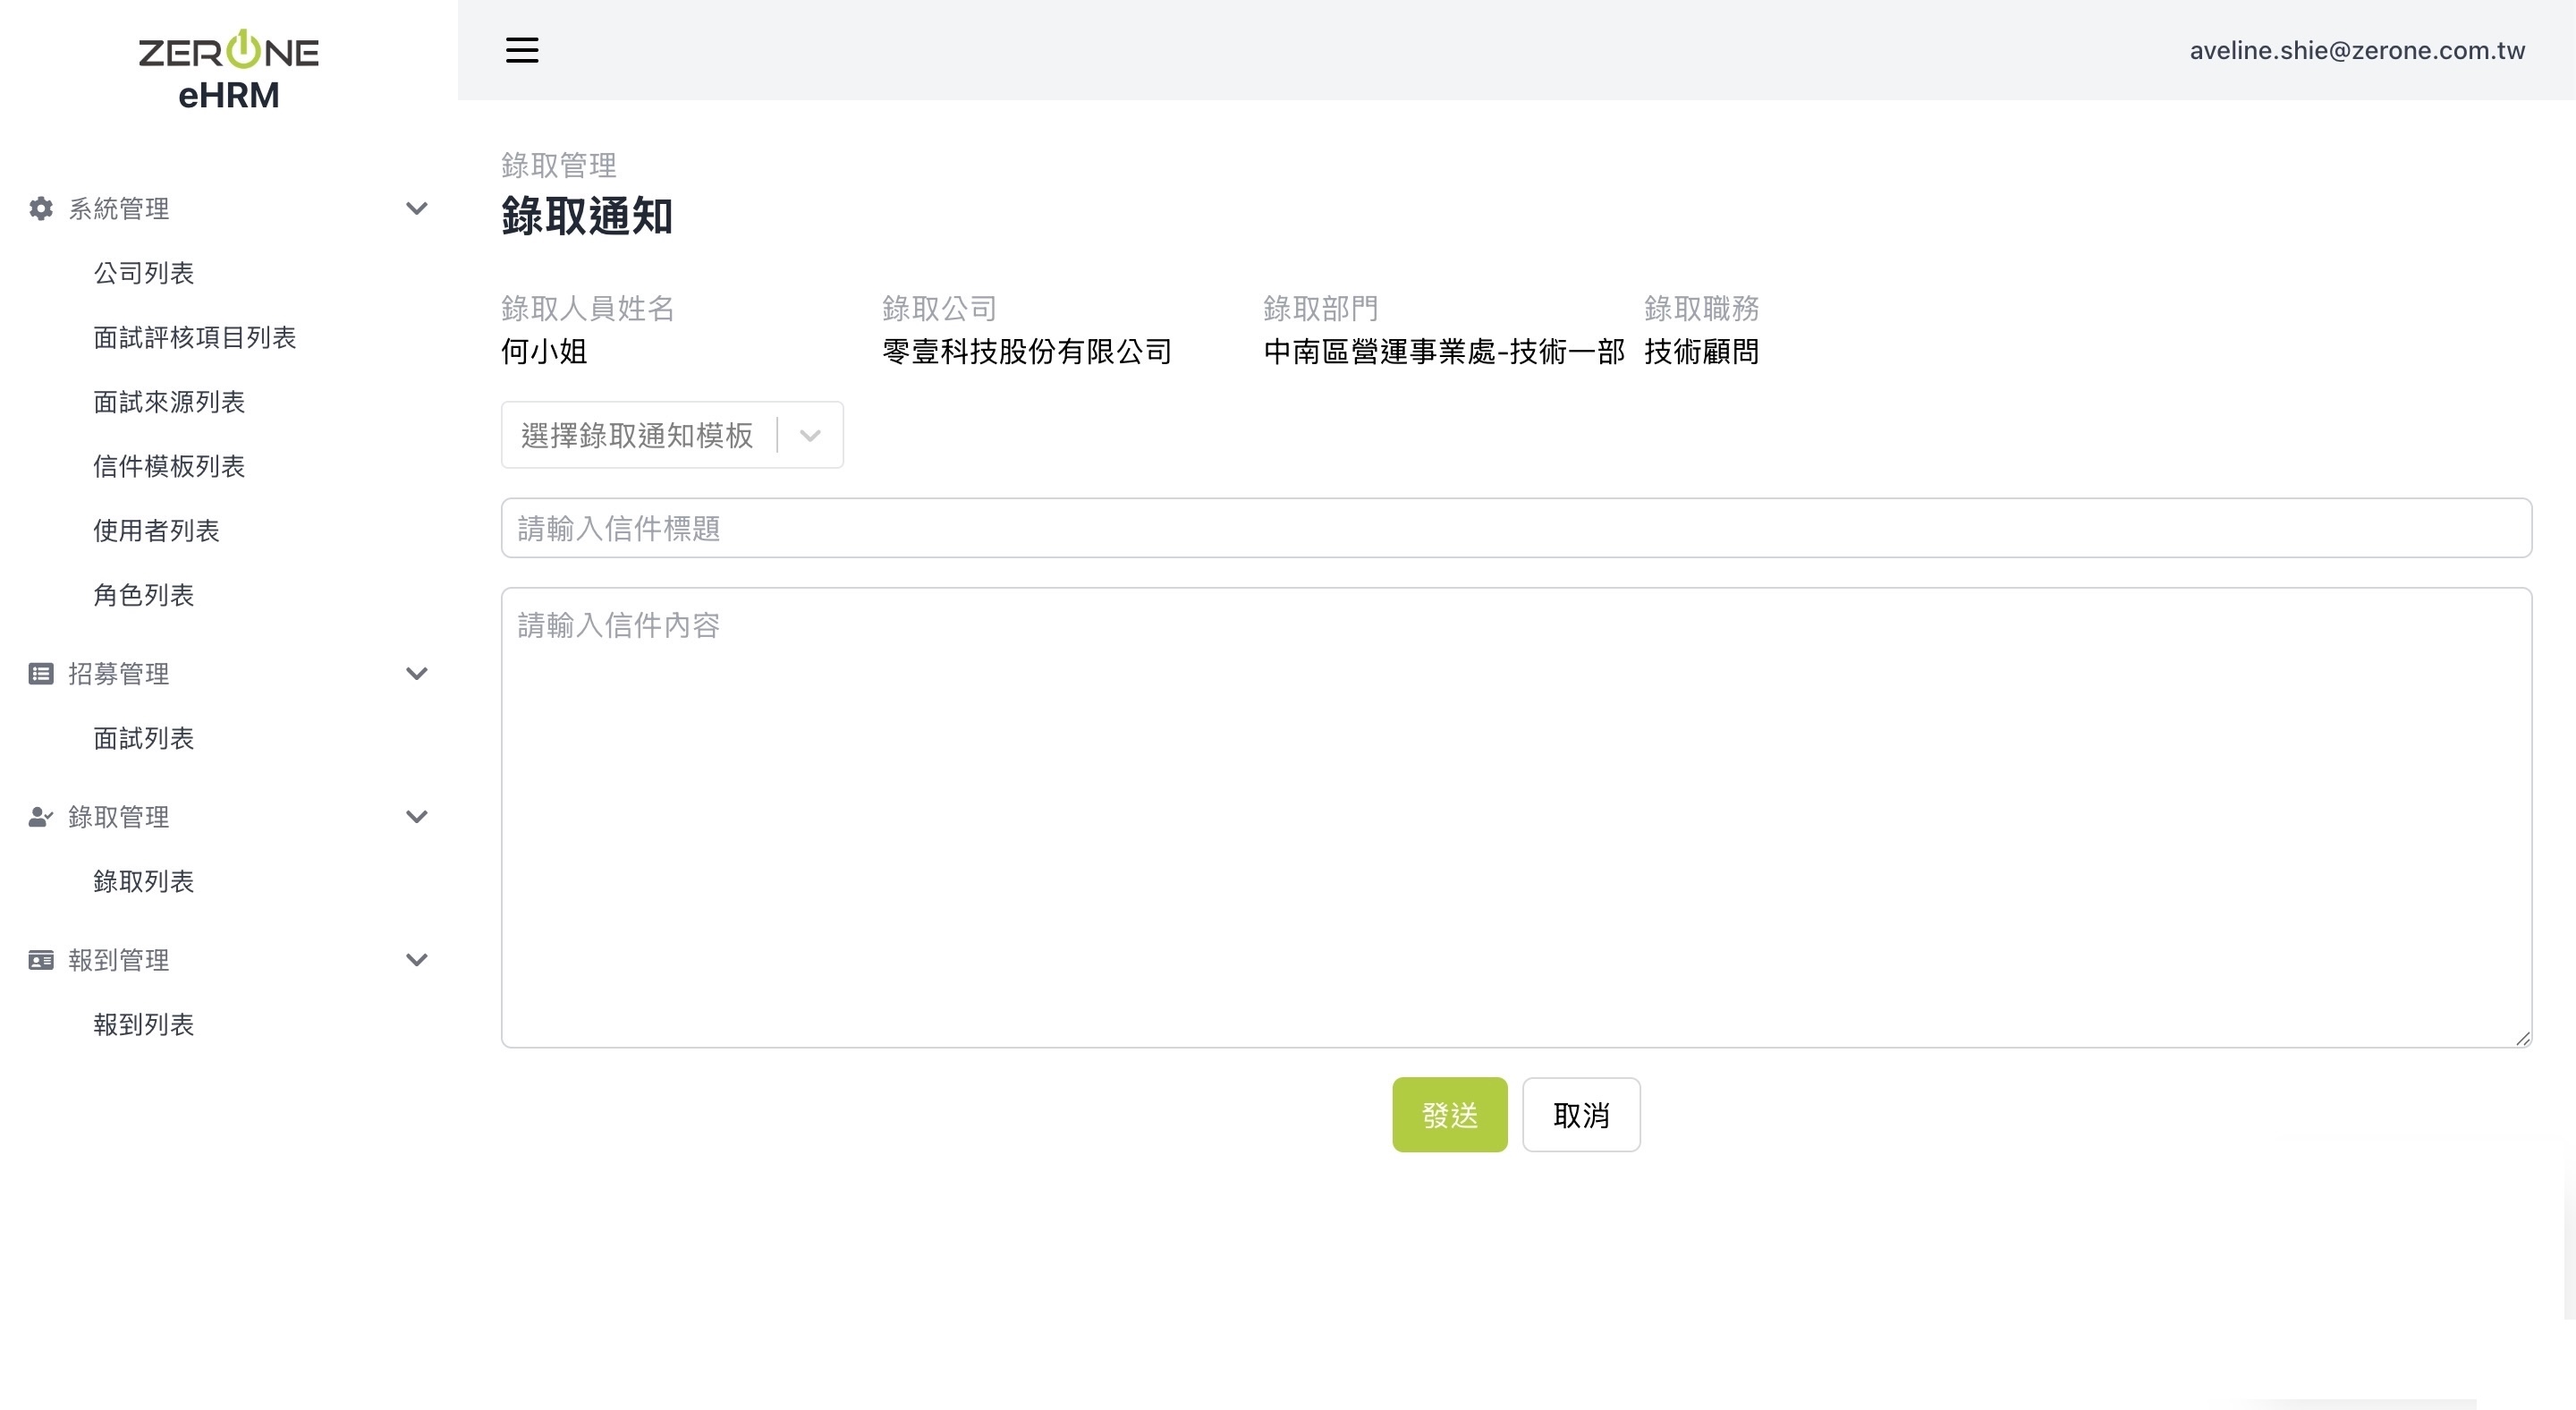This screenshot has width=2576, height=1410.
Task: Select 錄取列表 in the sidebar
Action: pos(143,881)
